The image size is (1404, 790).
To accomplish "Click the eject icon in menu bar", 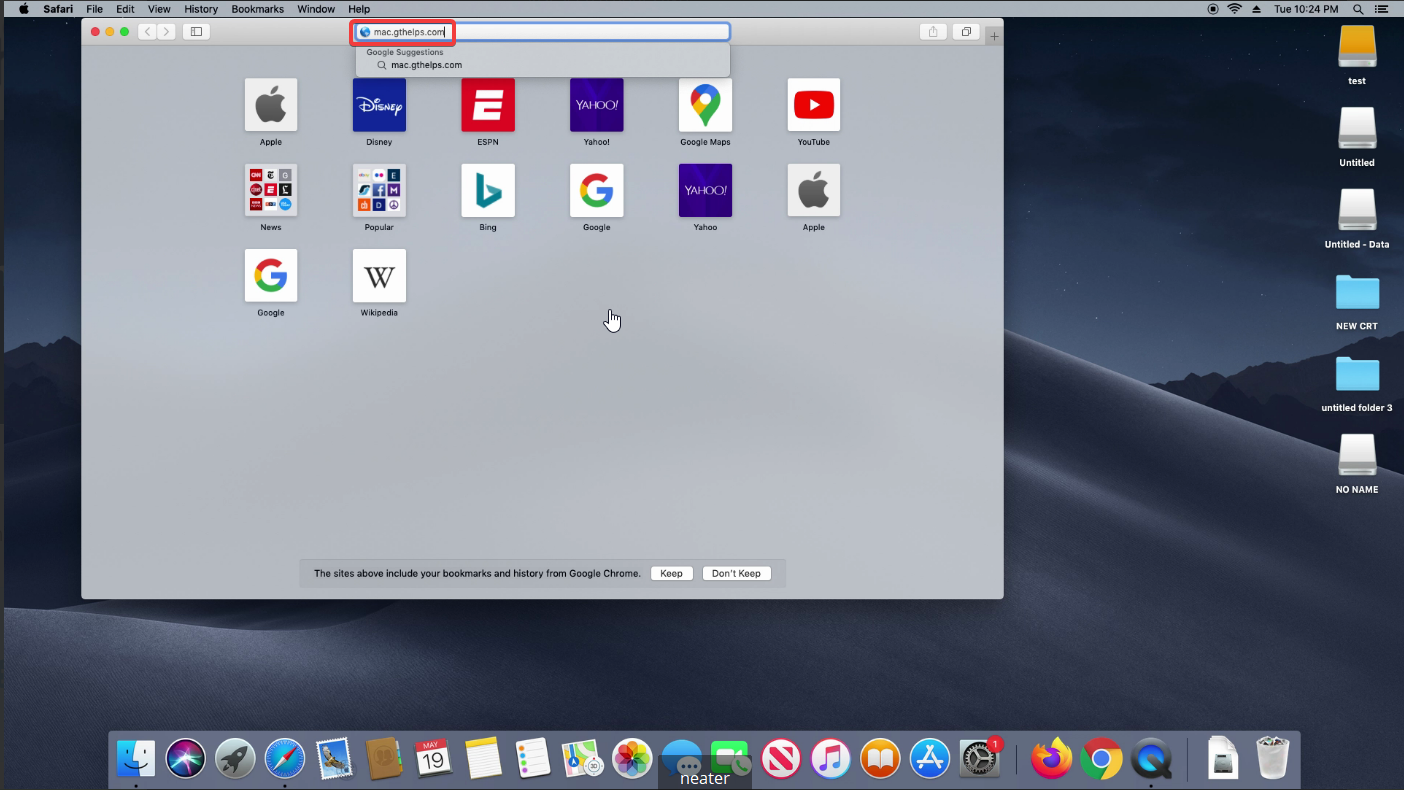I will coord(1259,9).
